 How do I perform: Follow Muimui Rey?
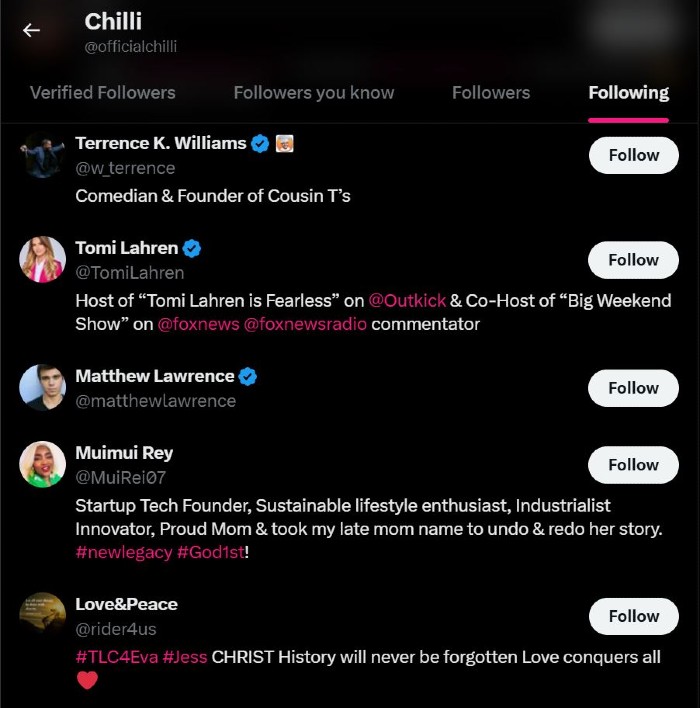pyautogui.click(x=633, y=465)
